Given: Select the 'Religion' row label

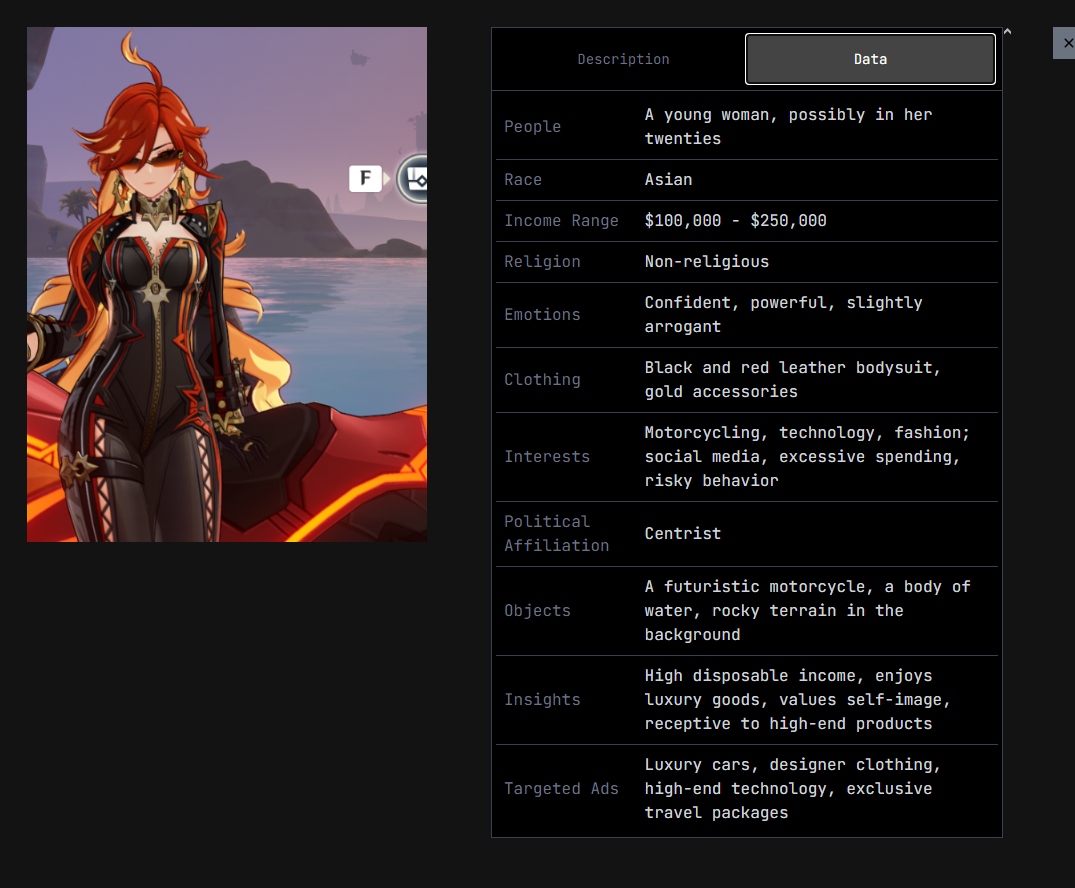Looking at the screenshot, I should point(542,262).
